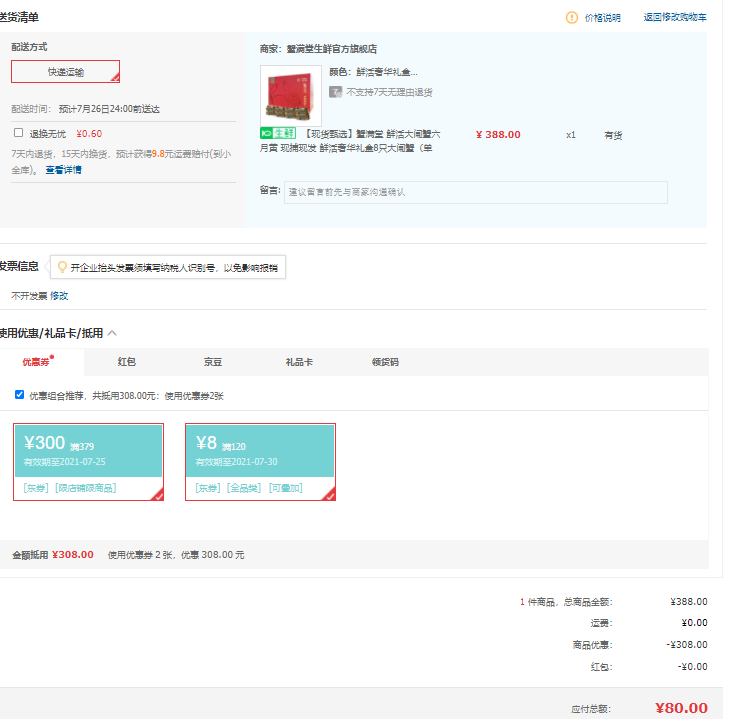The height and width of the screenshot is (719, 729).
Task: Click the lightbulb invoice tip icon
Action: coord(62,267)
